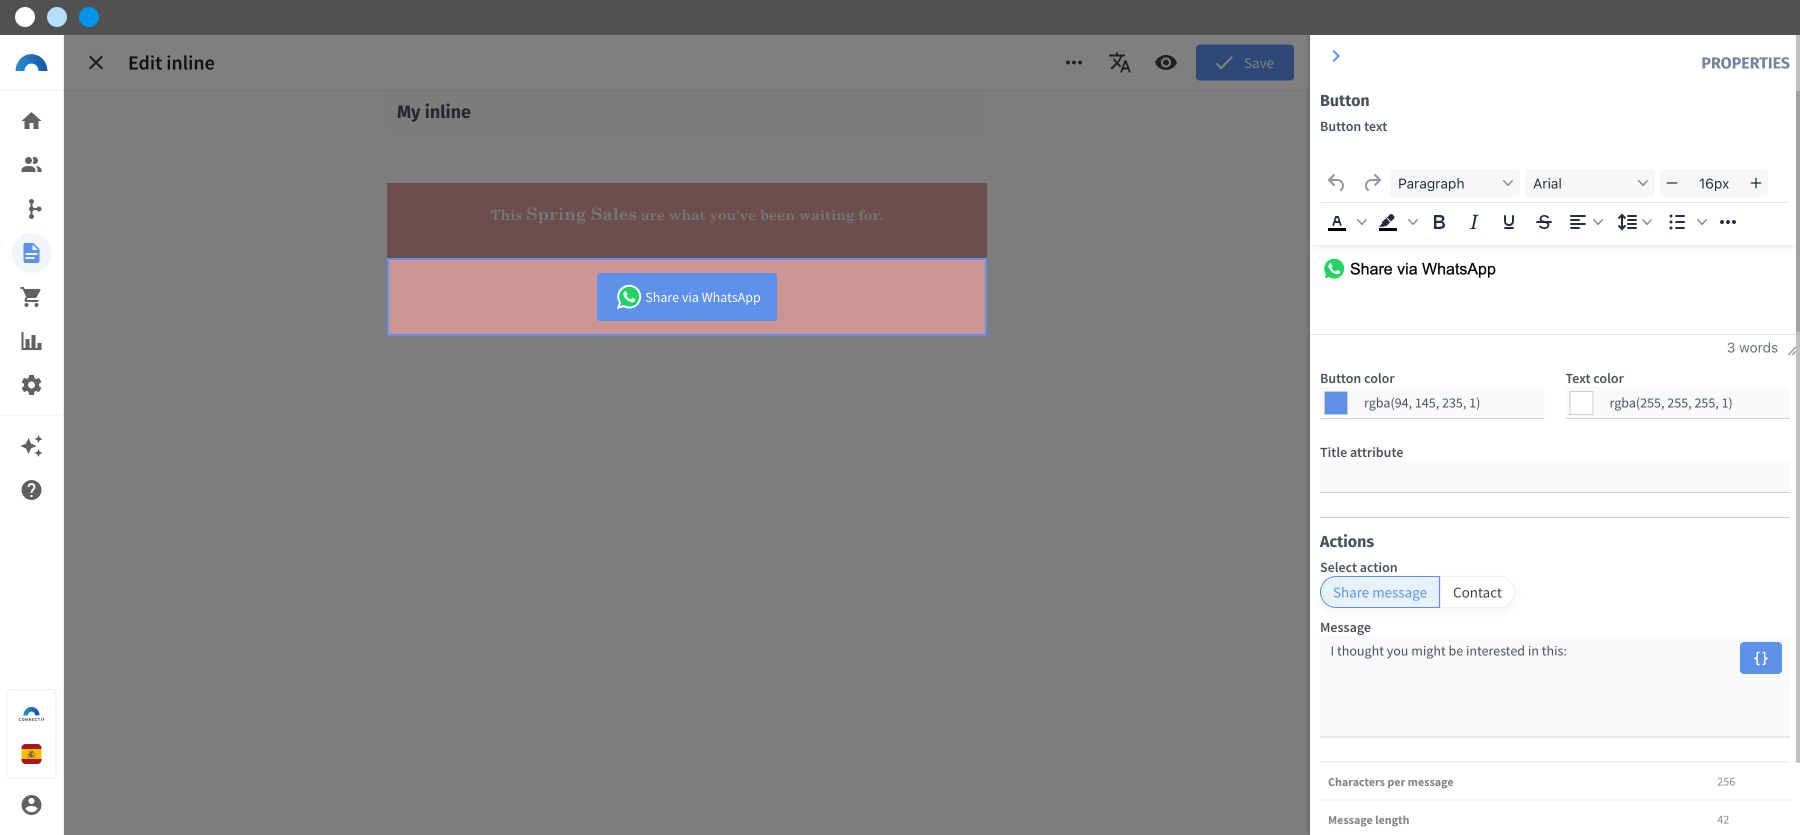Click the line height icon
1800x835 pixels.
click(x=1627, y=222)
